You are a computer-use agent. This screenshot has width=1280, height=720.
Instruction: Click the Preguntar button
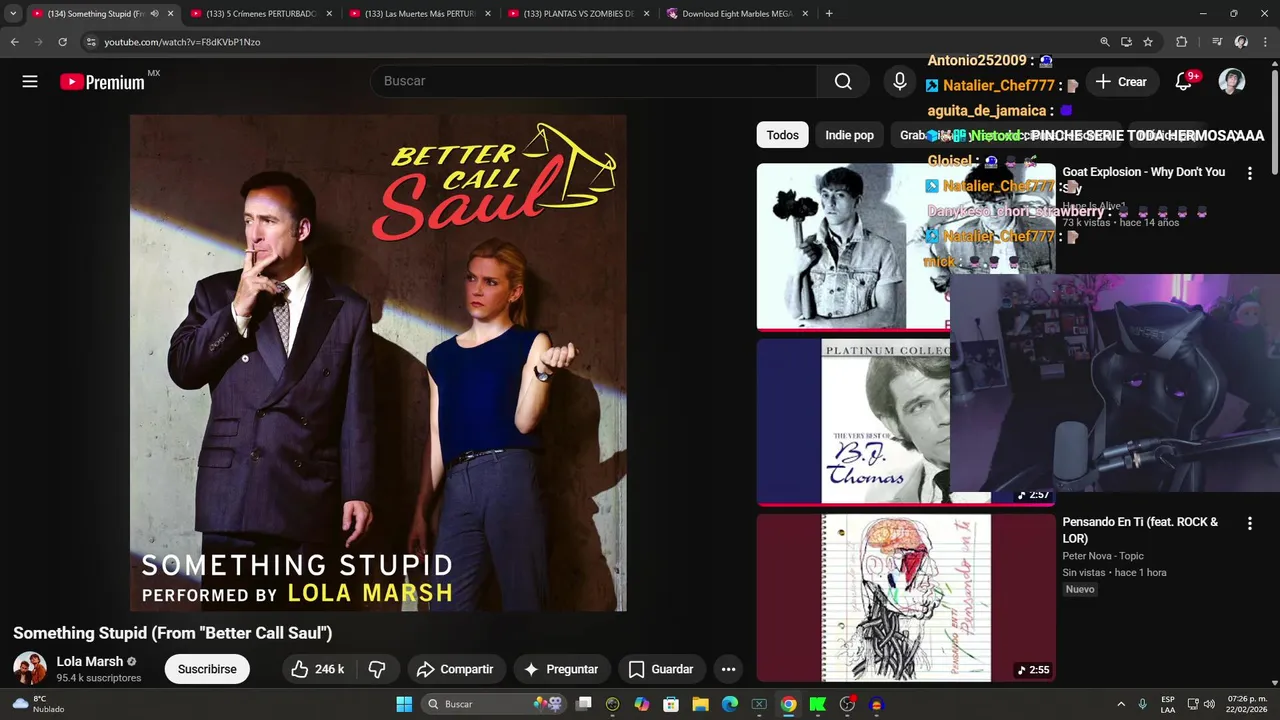click(561, 669)
